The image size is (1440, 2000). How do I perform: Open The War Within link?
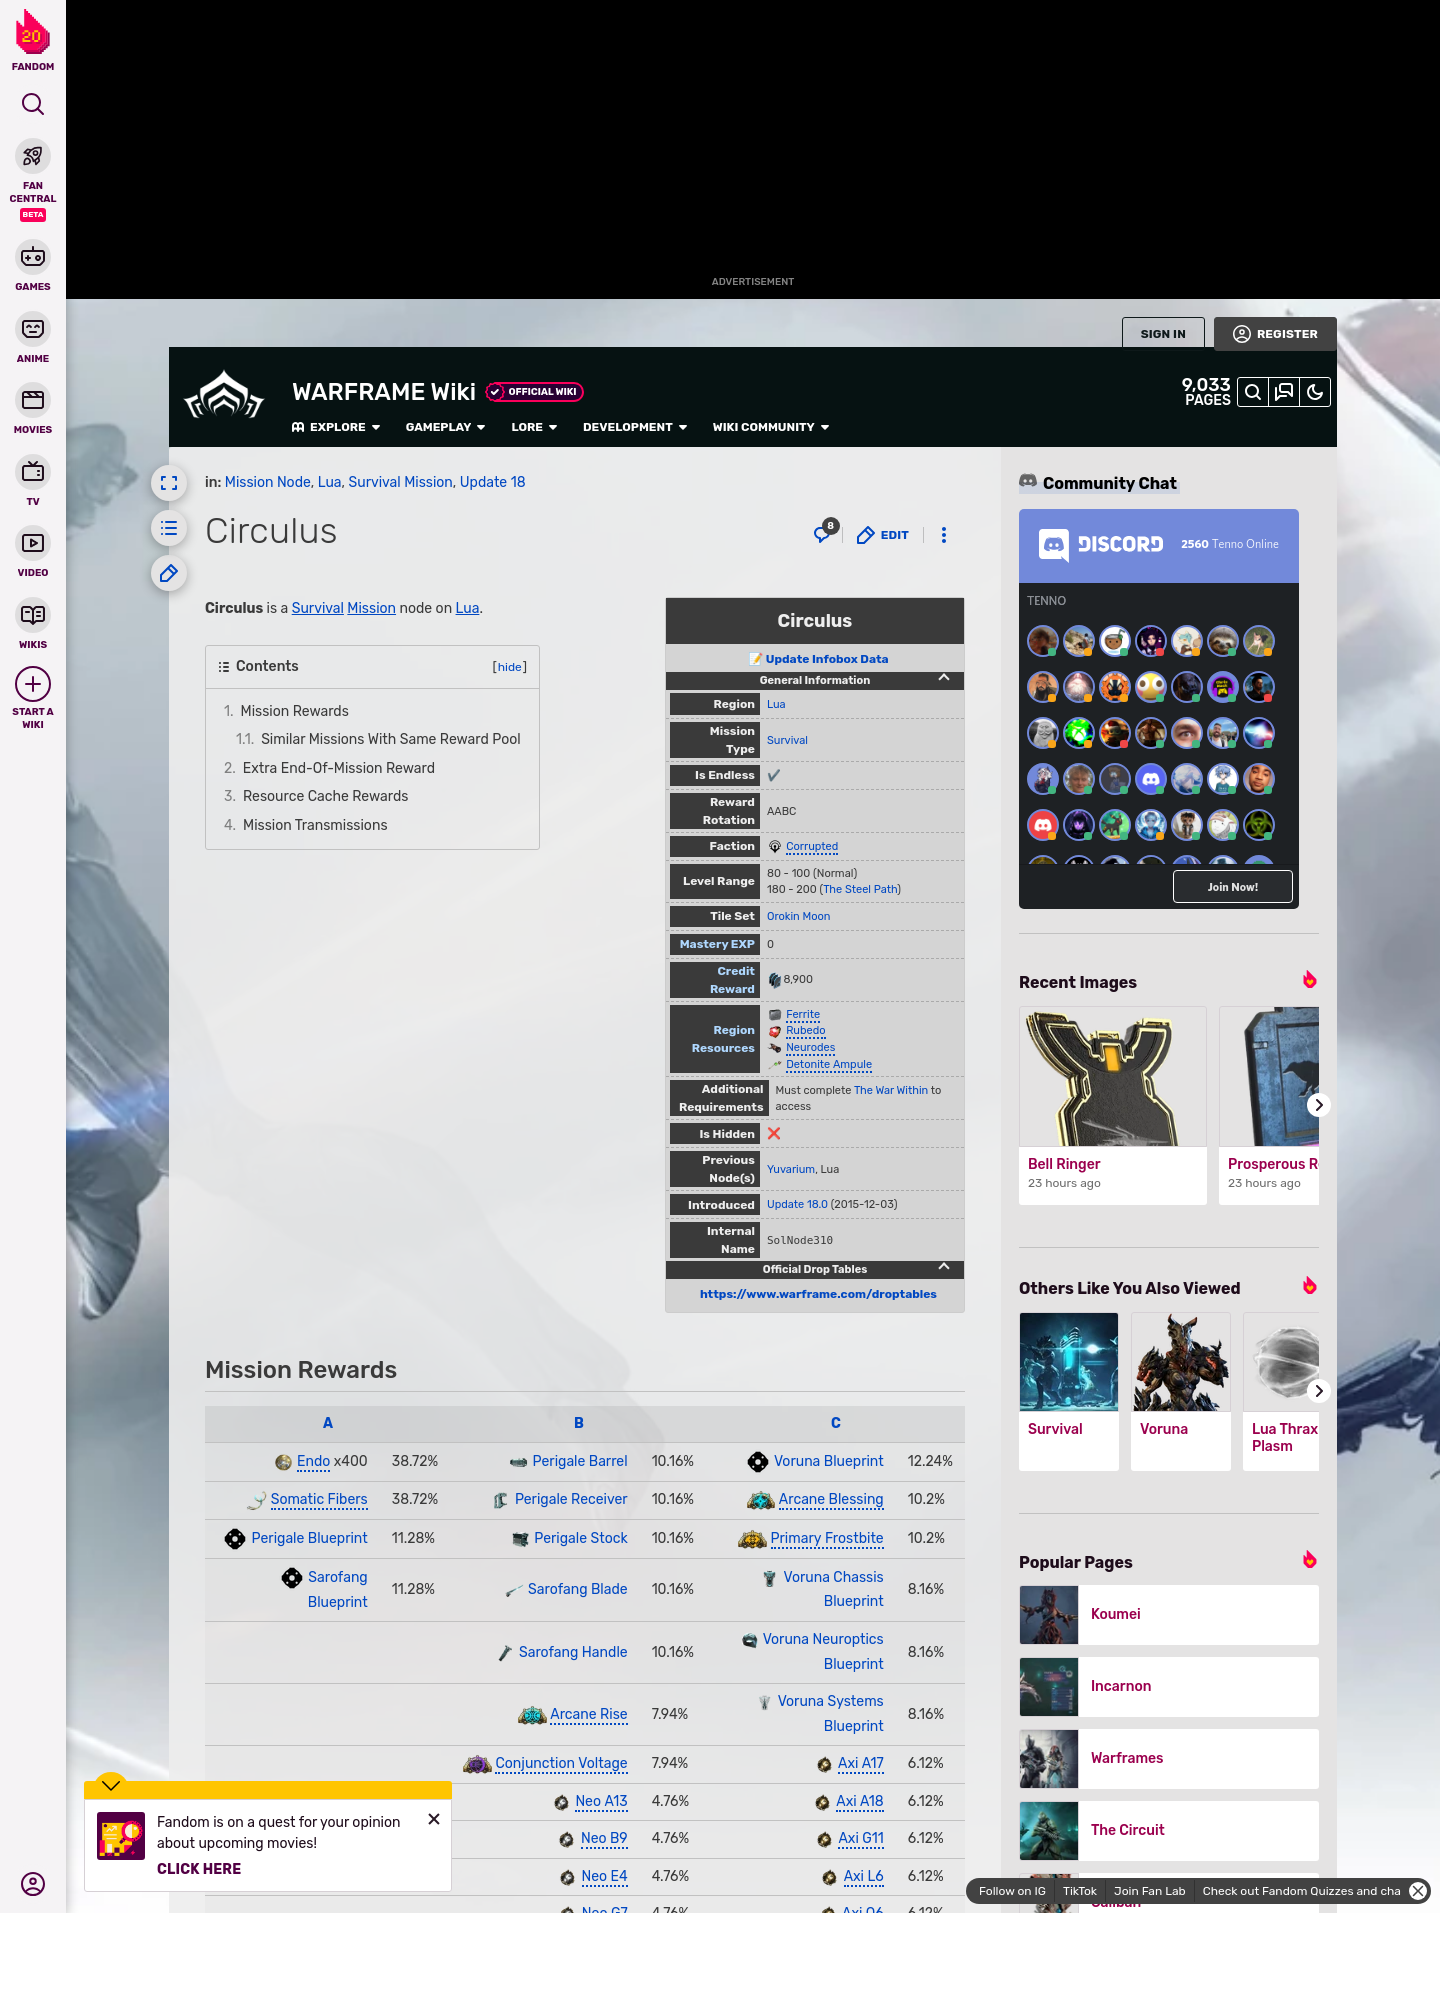(891, 1090)
